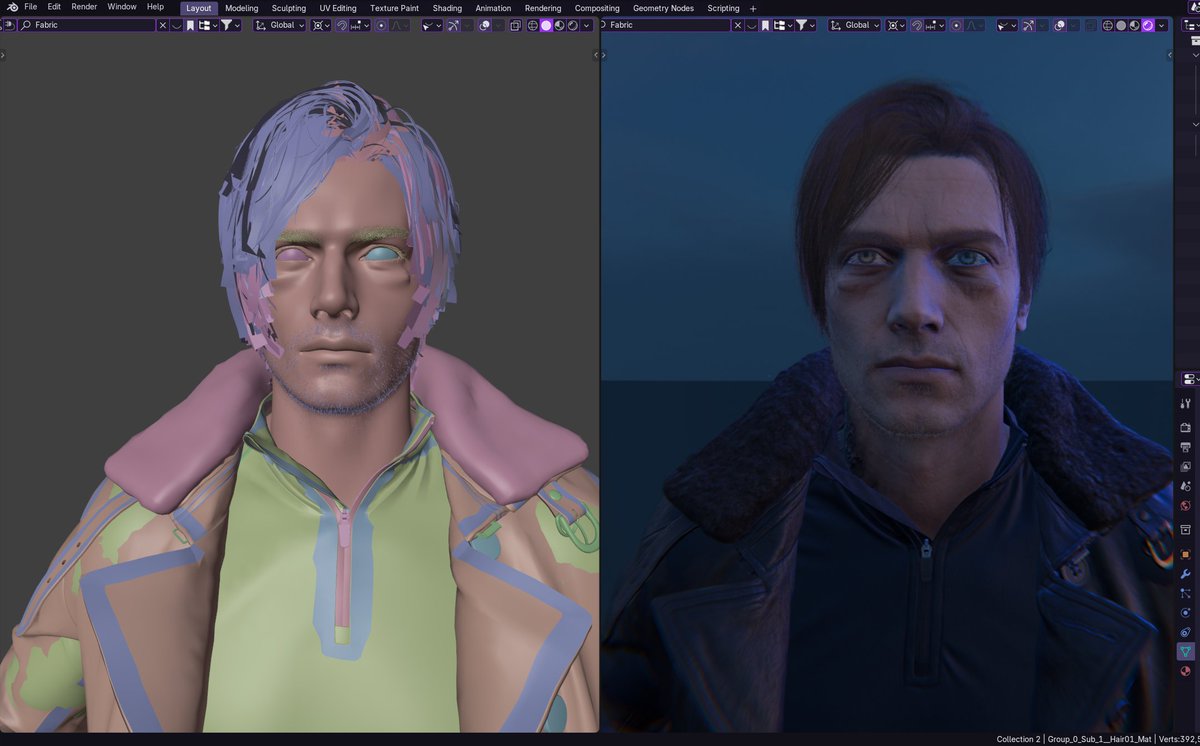
Task: Toggle snapping magnet in left viewport
Action: (342, 25)
